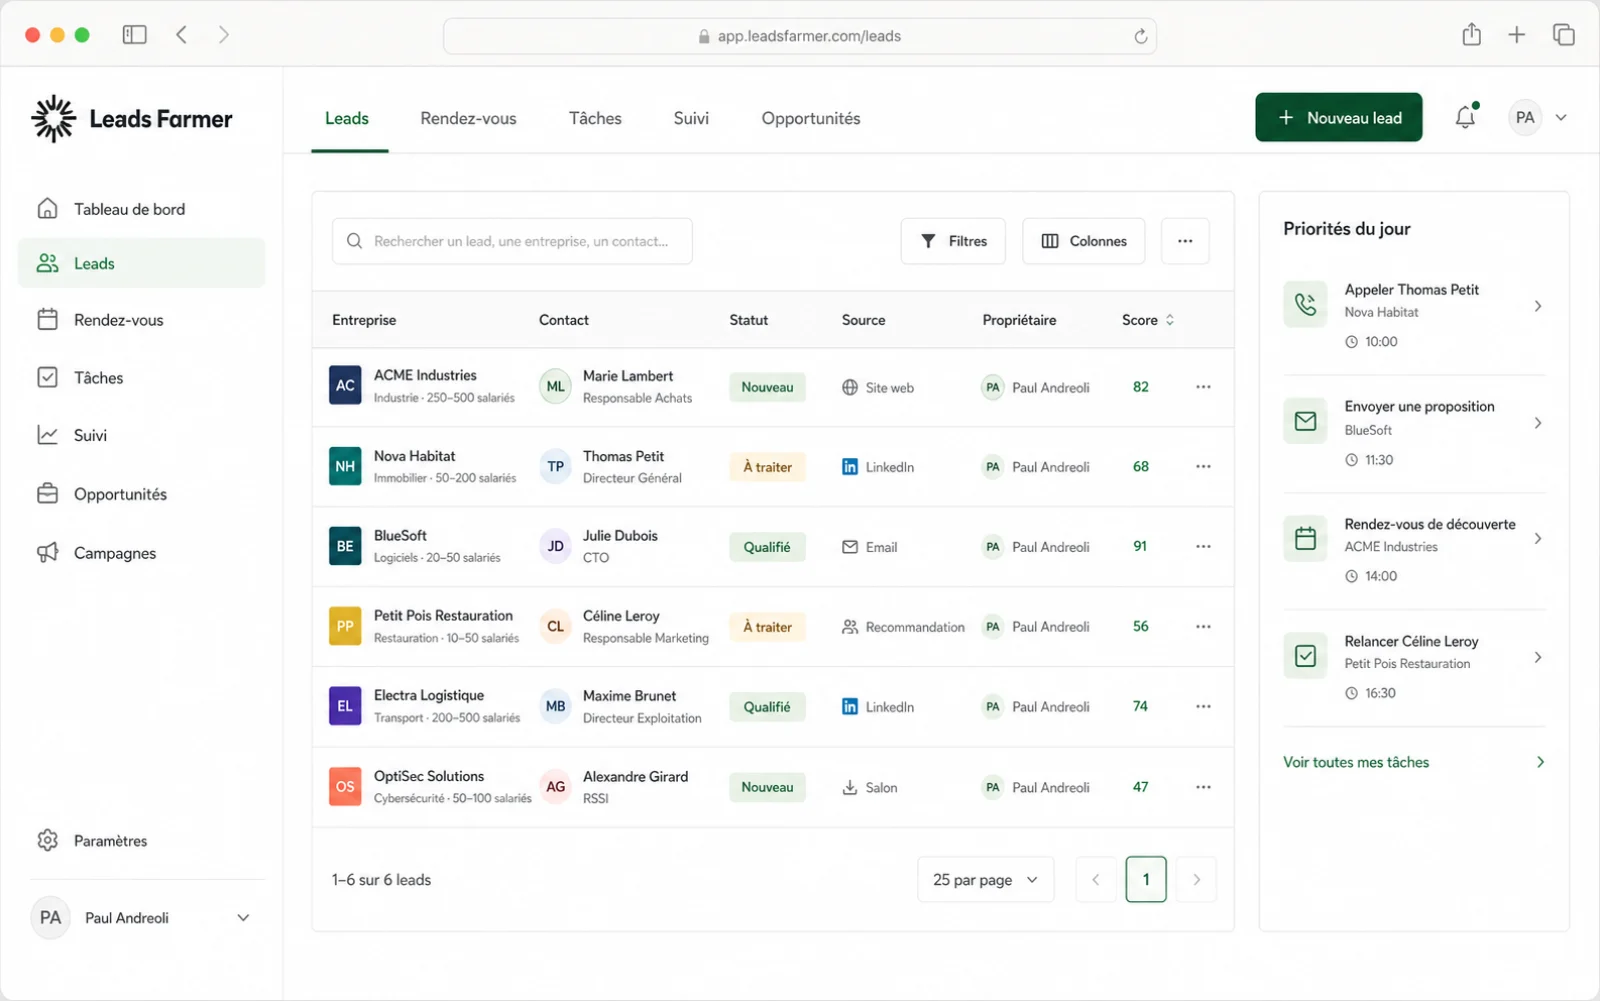Click the notifications bell icon
The image size is (1600, 1001).
point(1466,117)
